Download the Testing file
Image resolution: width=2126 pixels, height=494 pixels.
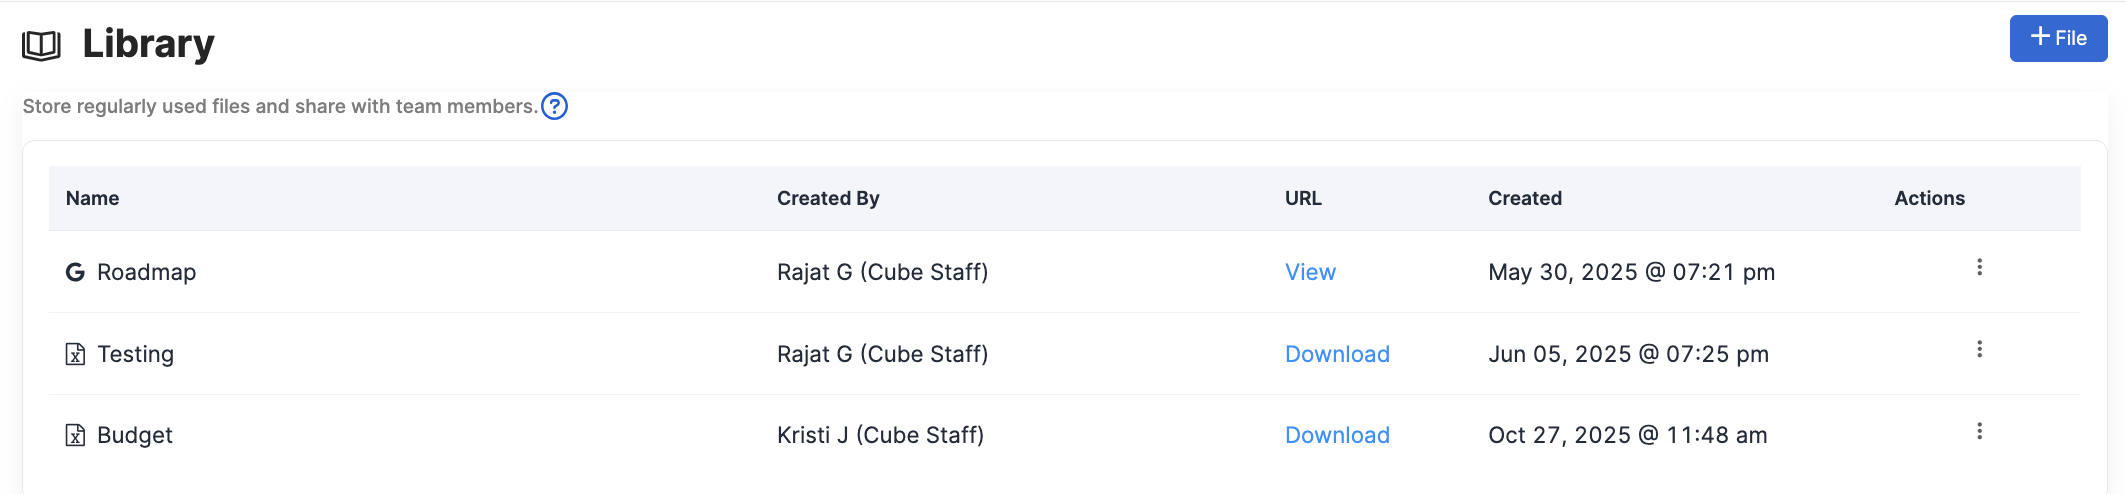(1337, 354)
